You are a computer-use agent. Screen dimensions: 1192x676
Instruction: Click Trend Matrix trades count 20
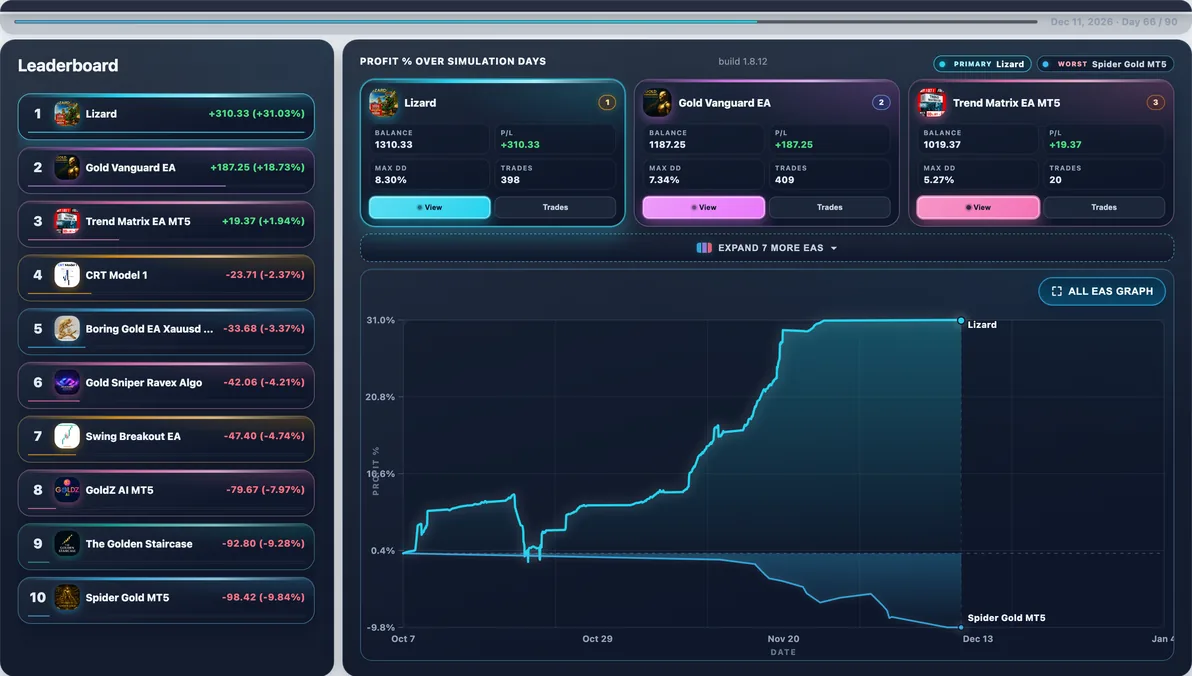click(1055, 180)
